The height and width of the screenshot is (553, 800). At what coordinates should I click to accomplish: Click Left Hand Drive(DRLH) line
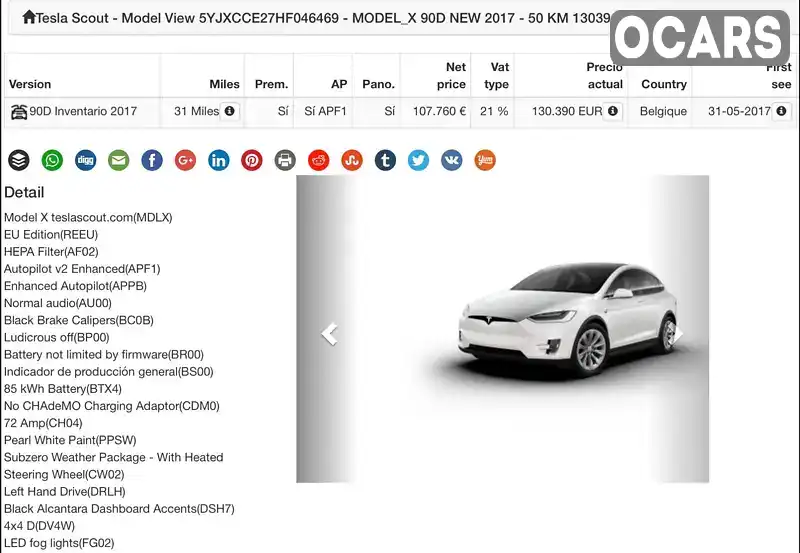click(65, 491)
